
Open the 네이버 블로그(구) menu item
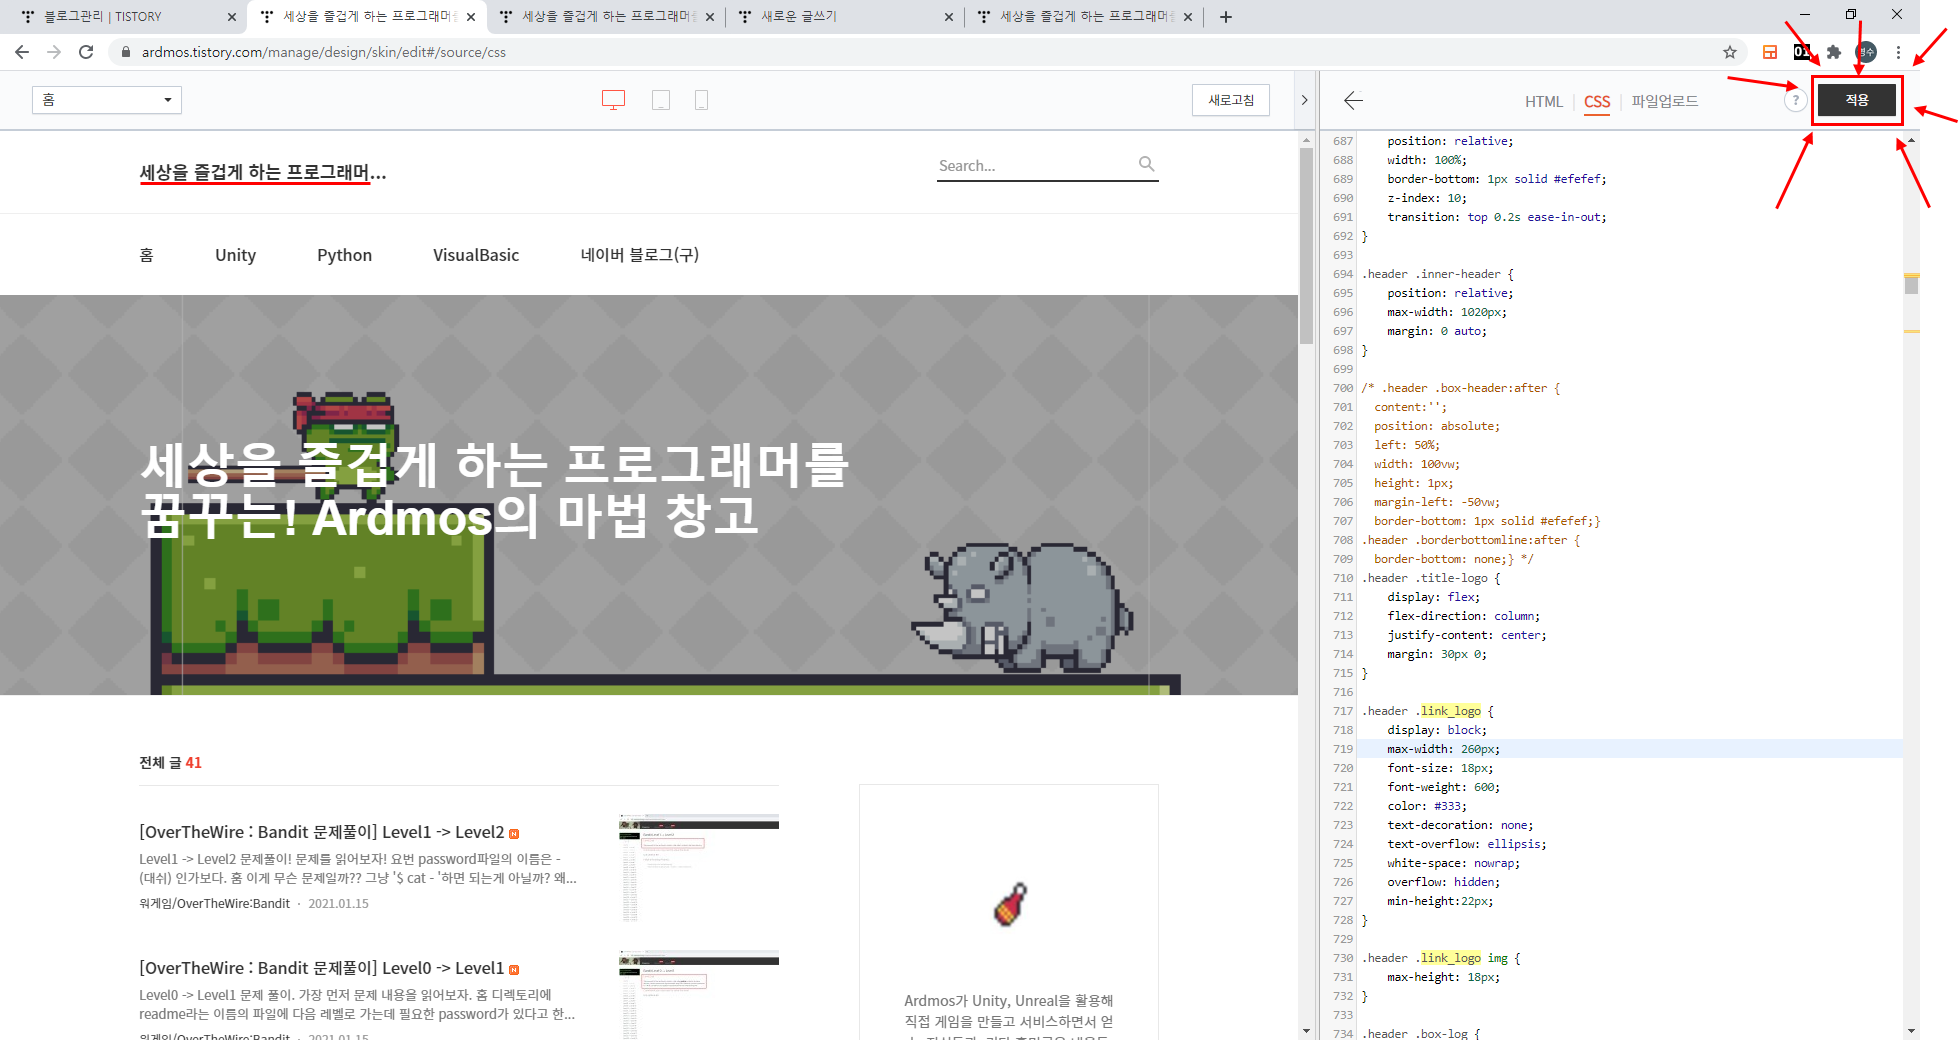640,255
